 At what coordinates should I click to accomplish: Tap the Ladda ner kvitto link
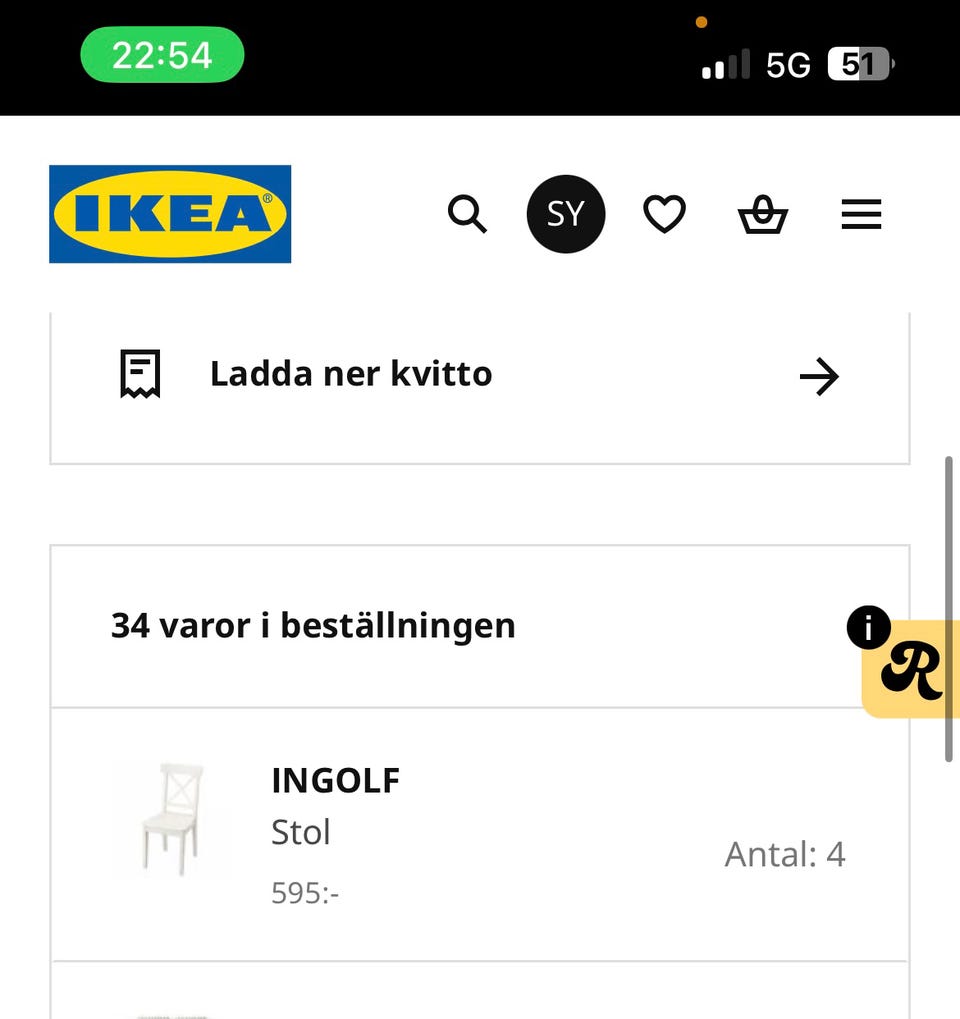pos(350,374)
